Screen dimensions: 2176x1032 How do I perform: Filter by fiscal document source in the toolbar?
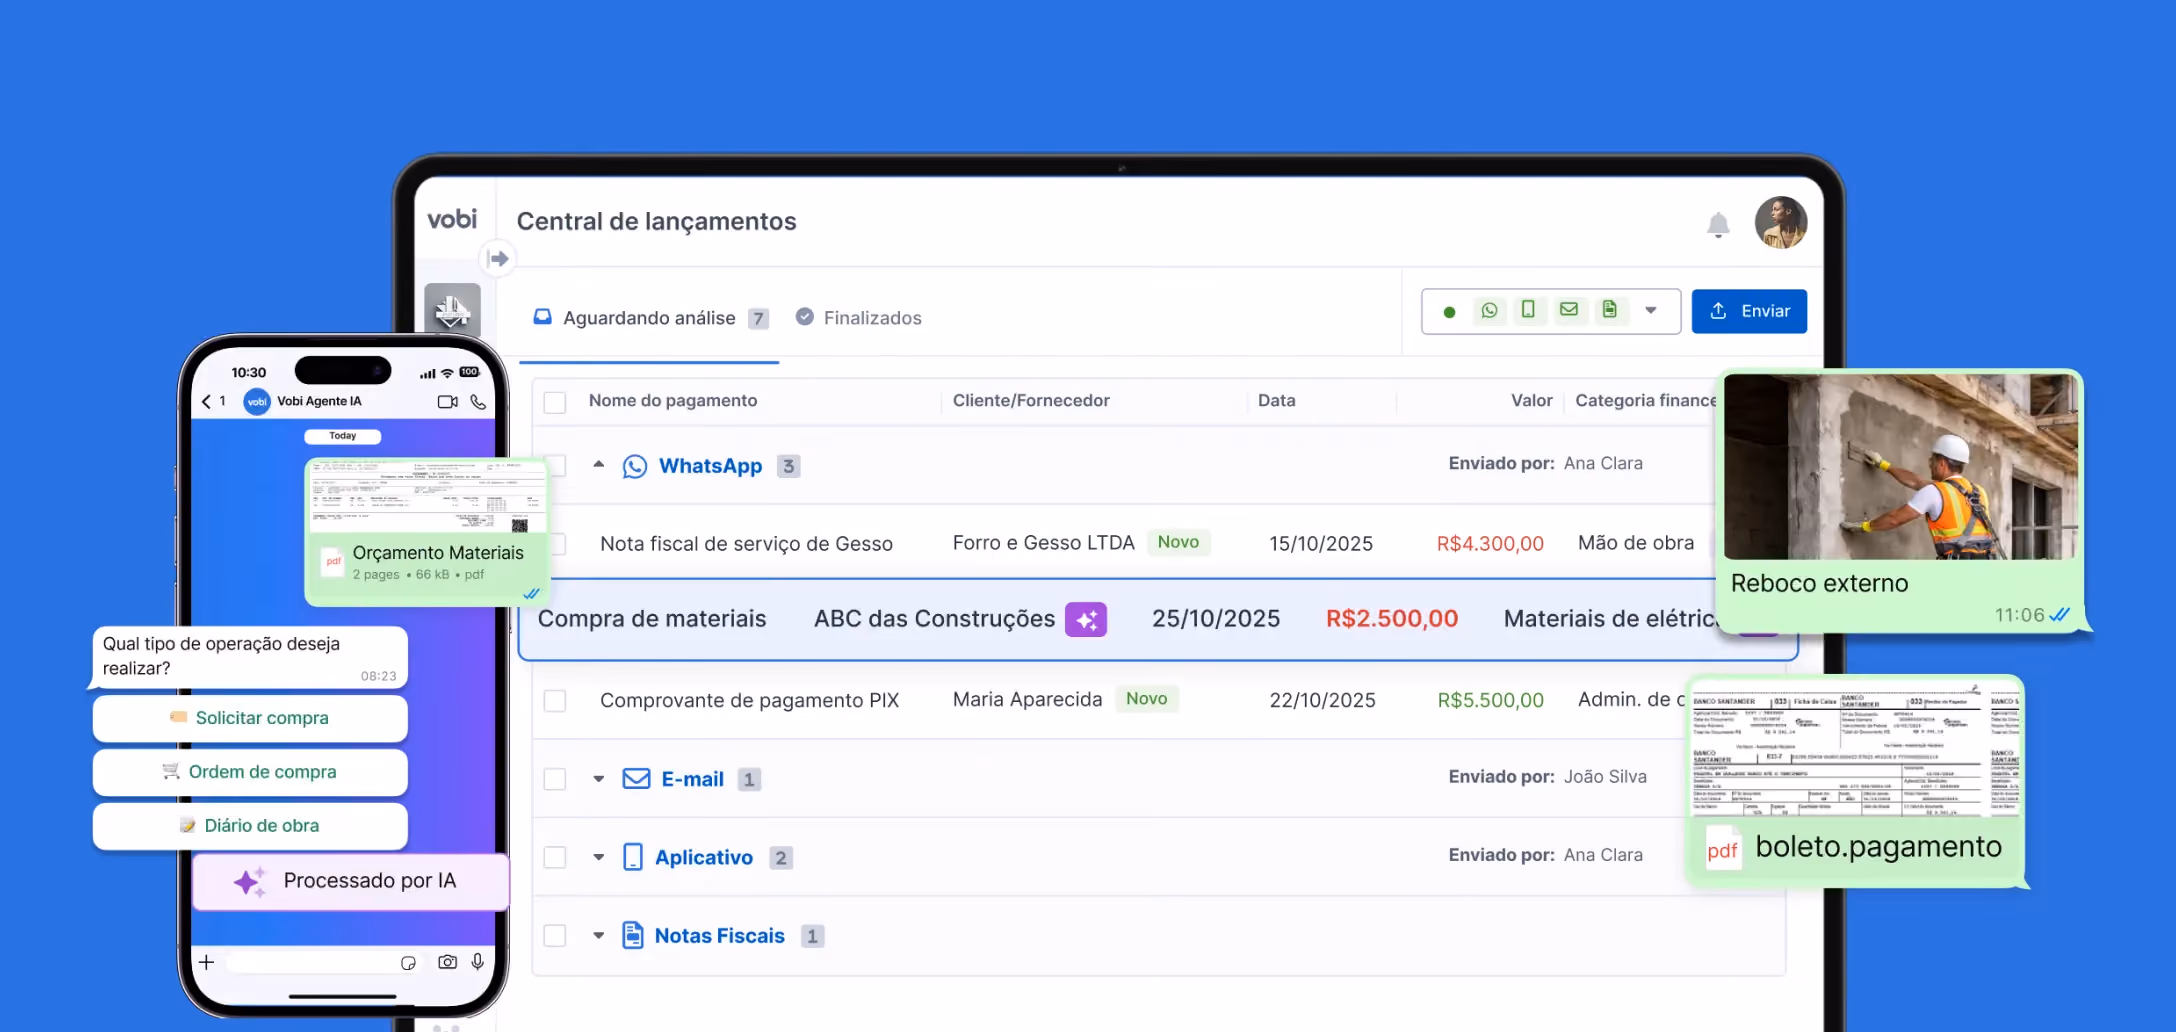tap(1609, 310)
